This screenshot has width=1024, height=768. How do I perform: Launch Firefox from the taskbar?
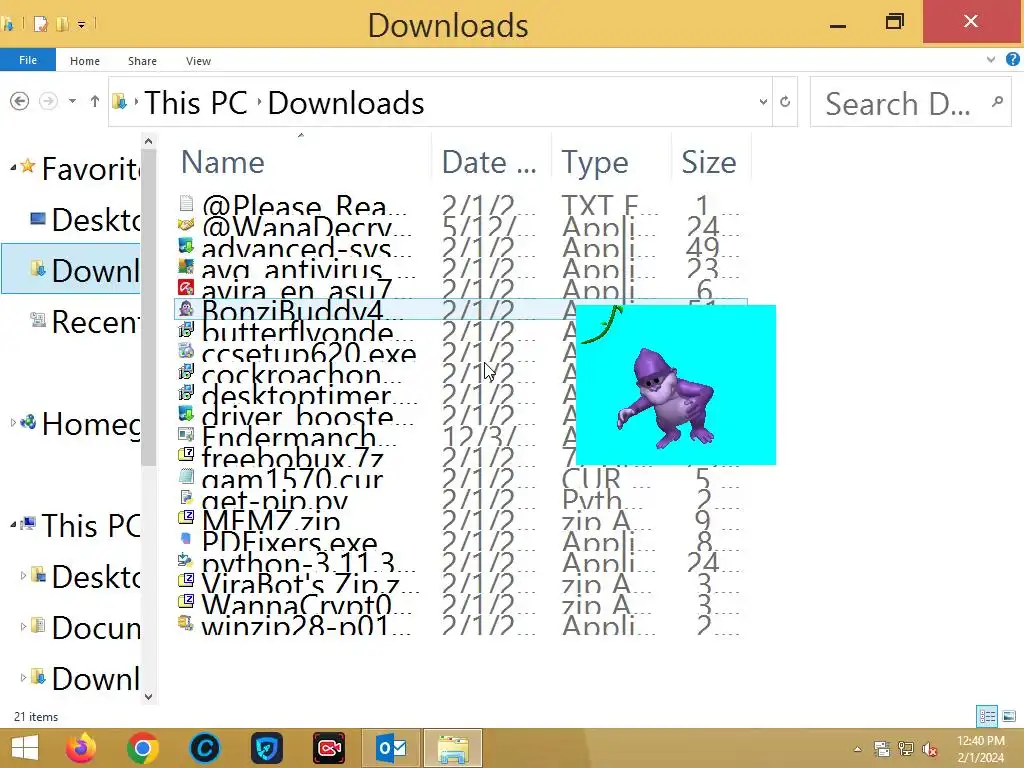pyautogui.click(x=81, y=748)
